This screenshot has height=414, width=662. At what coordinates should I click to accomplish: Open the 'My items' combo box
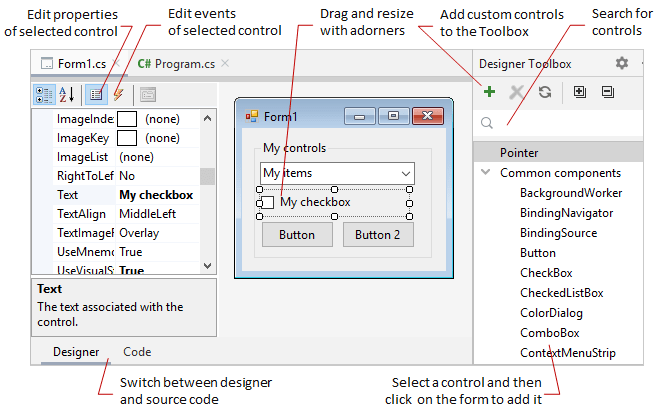pyautogui.click(x=406, y=173)
